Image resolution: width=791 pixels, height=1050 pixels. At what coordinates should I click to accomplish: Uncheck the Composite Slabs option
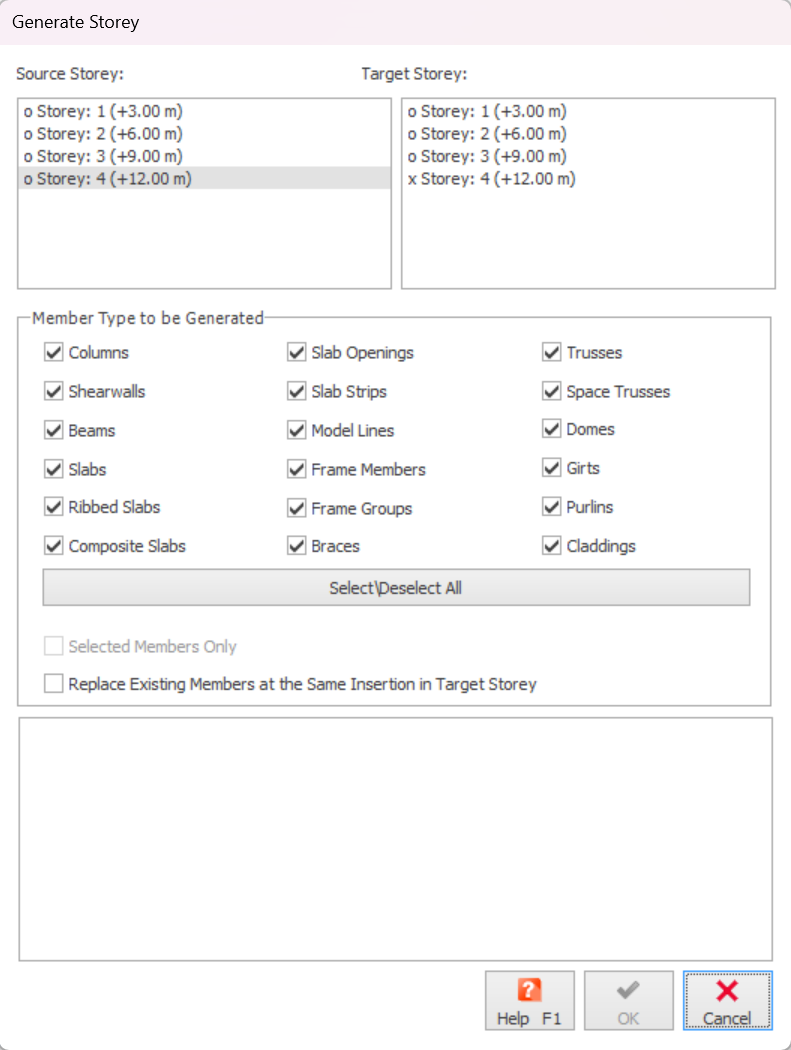pos(54,546)
